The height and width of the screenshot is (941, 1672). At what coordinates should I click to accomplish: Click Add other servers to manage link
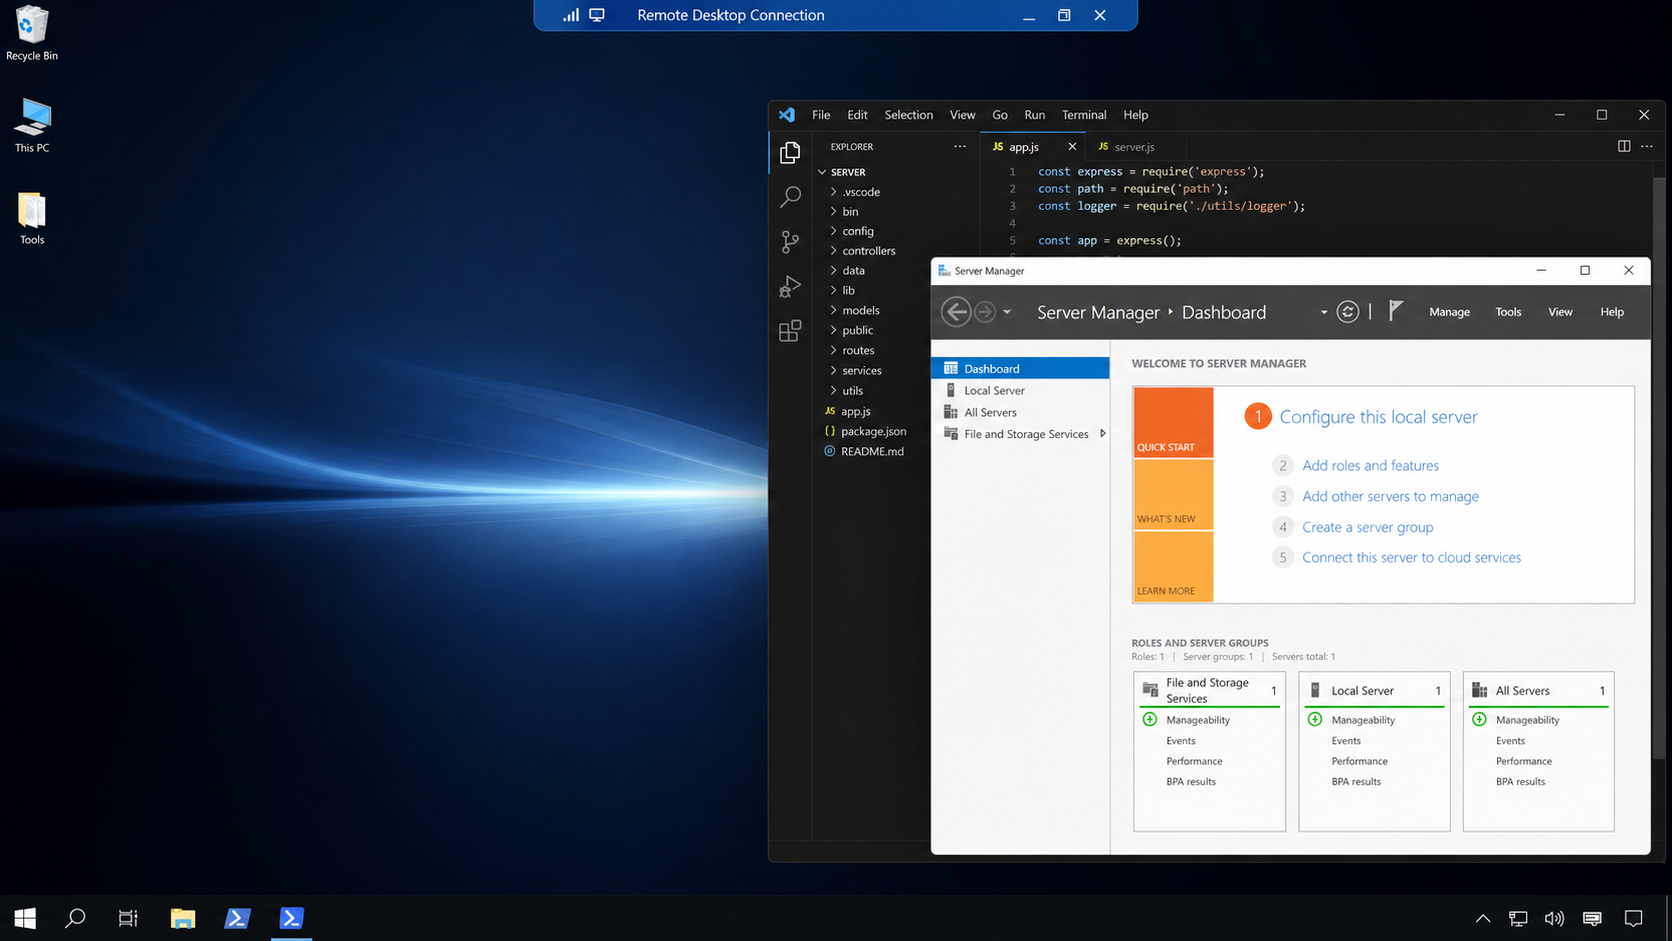(1390, 496)
